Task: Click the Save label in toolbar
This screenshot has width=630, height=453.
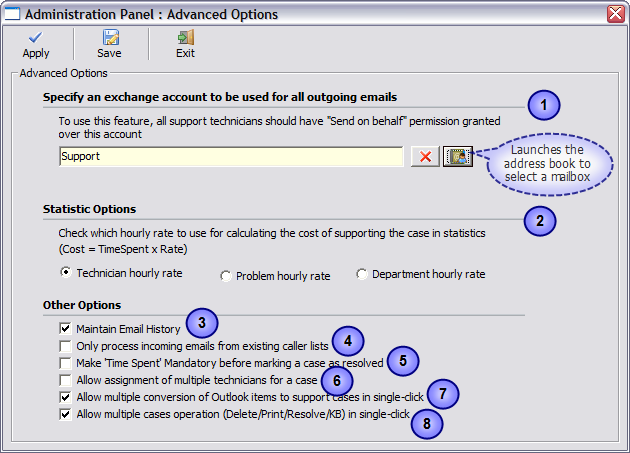Action: (109, 53)
